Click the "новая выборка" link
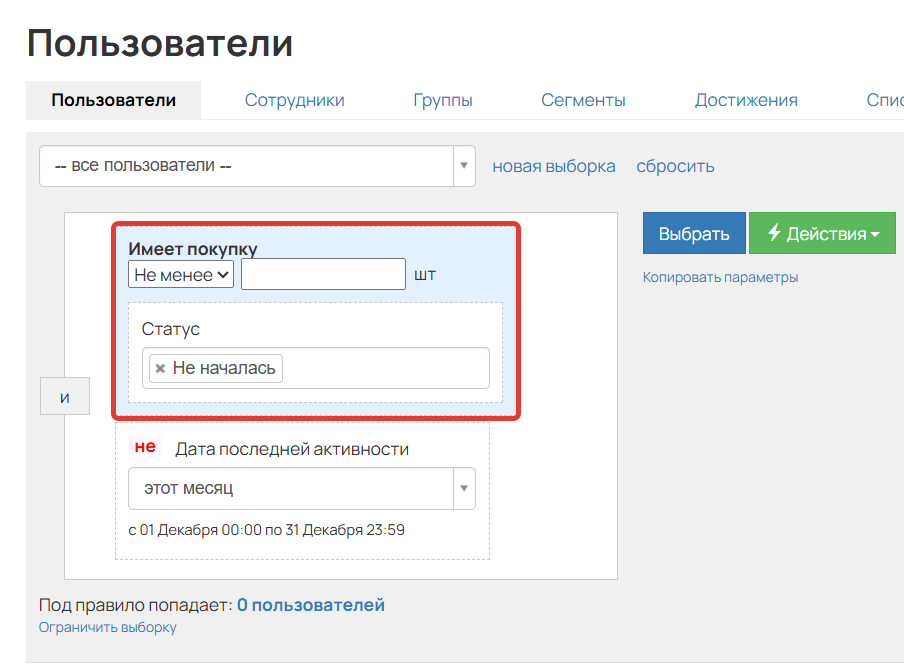The width and height of the screenshot is (904, 670). (554, 166)
